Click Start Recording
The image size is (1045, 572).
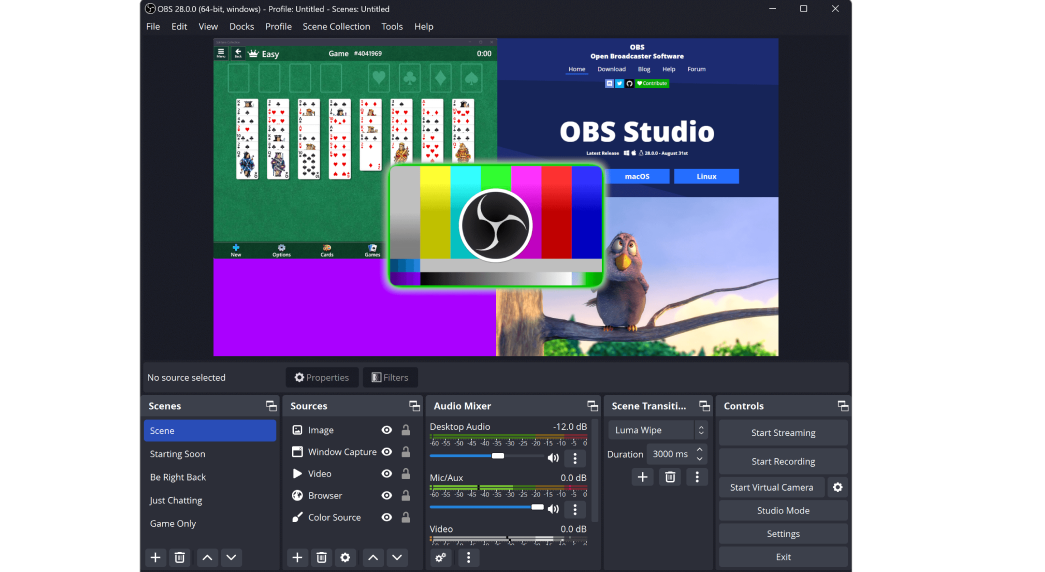click(783, 461)
